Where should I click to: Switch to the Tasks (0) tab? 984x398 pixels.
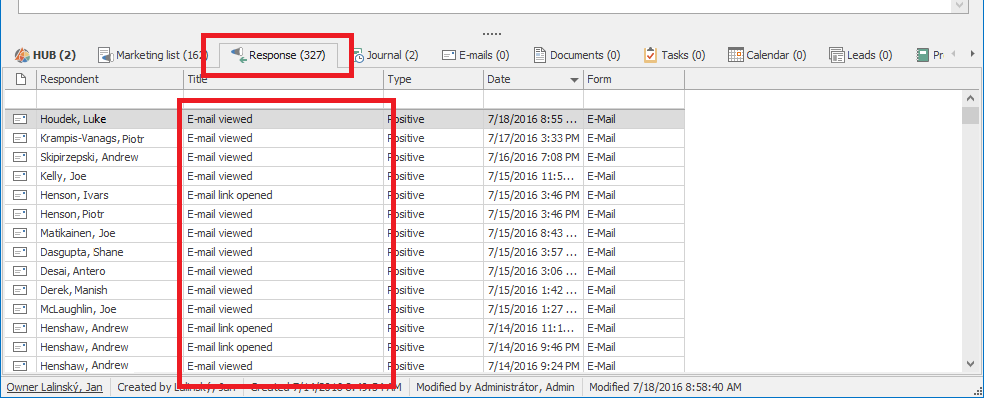[675, 55]
